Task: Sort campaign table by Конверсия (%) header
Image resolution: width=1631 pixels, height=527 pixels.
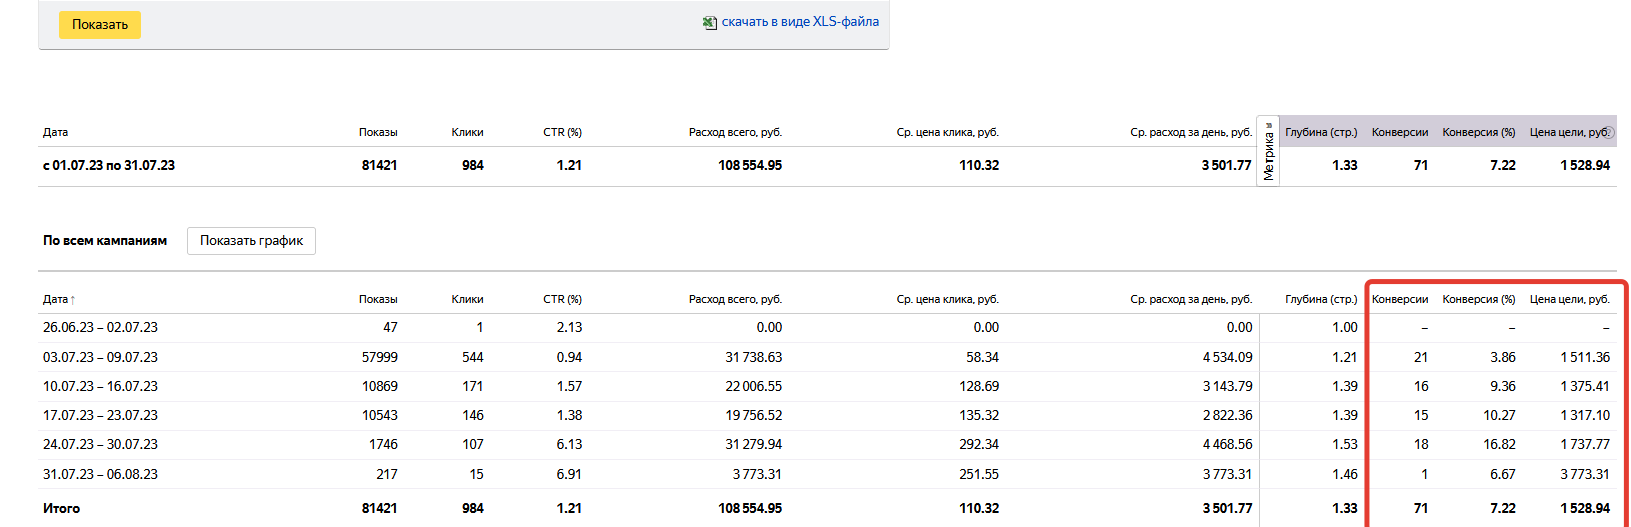Action: tap(1479, 299)
